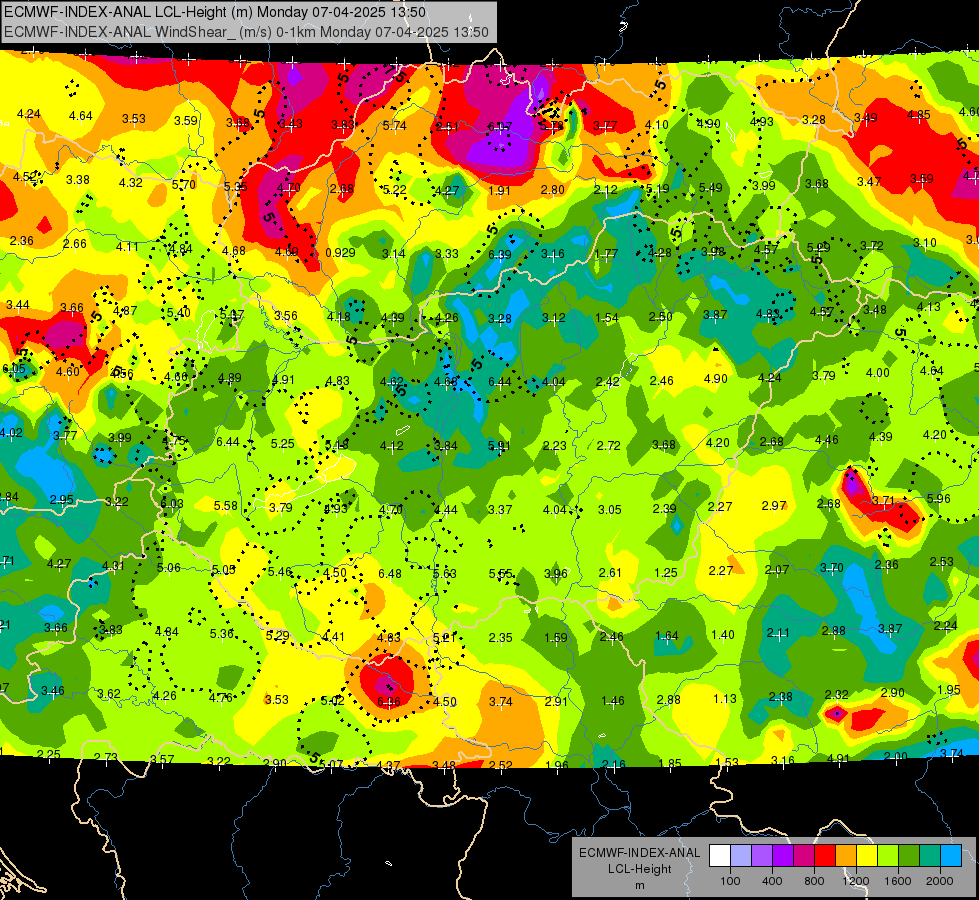Screen dimensions: 979x900
Task: Click the wind shear value '1.40'
Action: coord(723,635)
